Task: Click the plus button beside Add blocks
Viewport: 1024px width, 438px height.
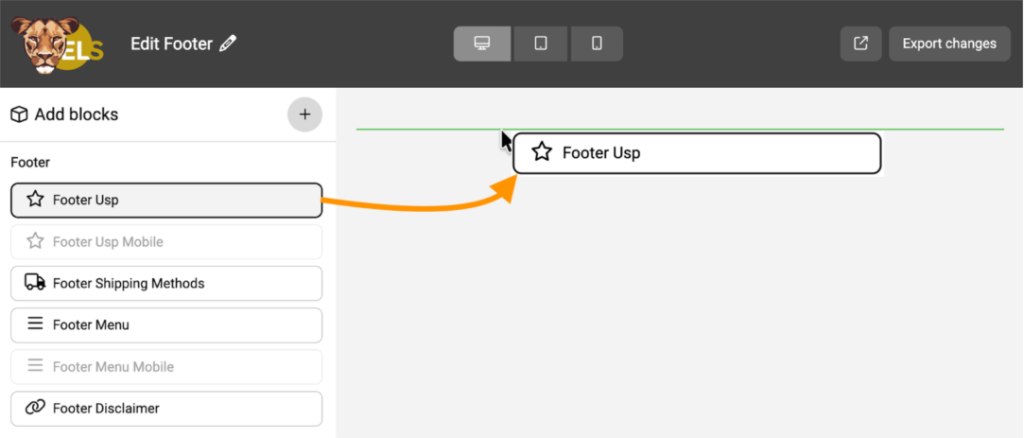Action: [305, 115]
